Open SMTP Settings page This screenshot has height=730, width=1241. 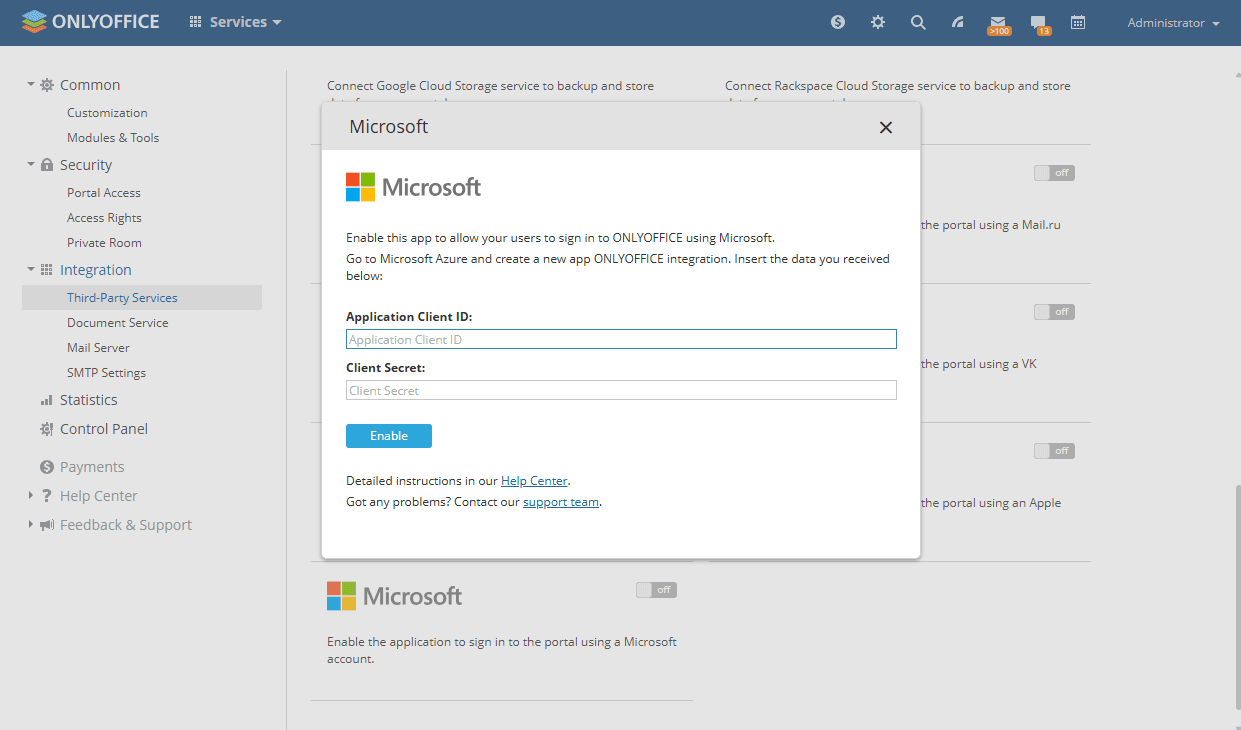point(106,373)
